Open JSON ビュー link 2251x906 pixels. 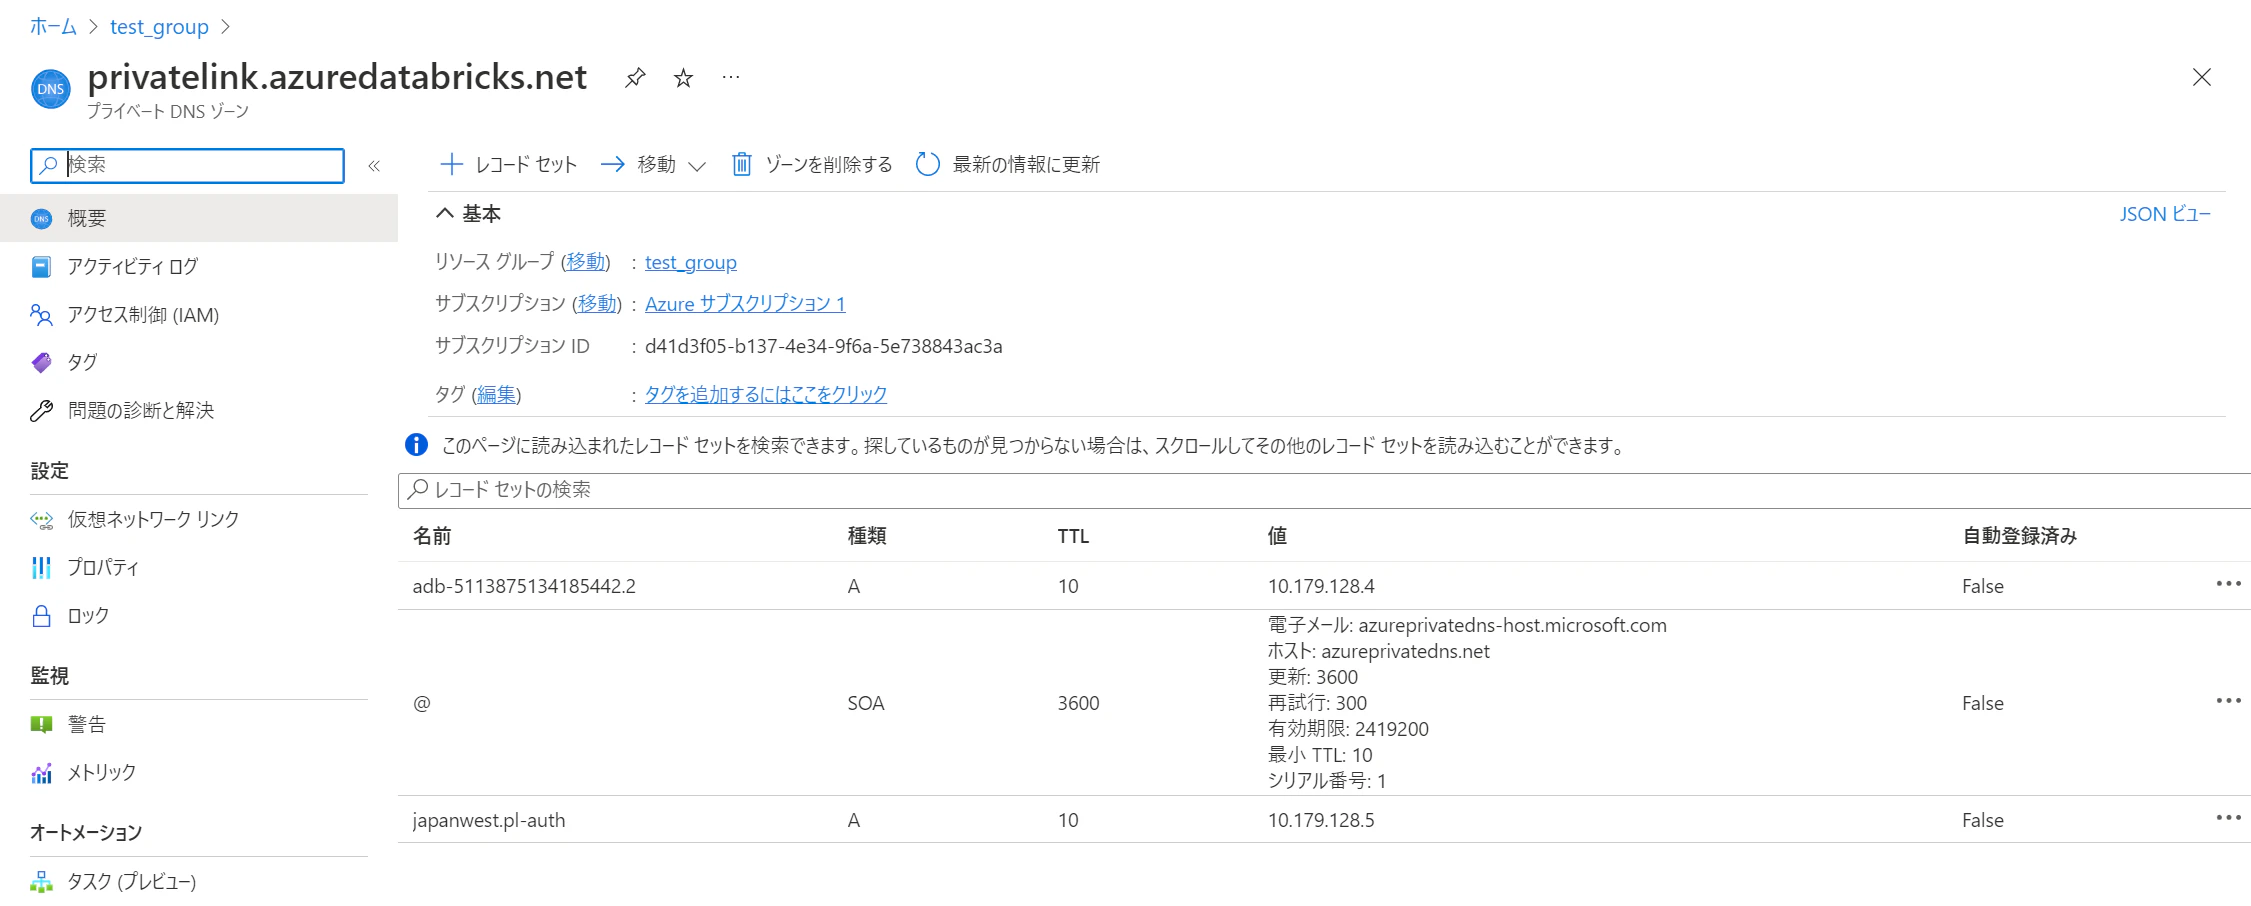click(2165, 214)
